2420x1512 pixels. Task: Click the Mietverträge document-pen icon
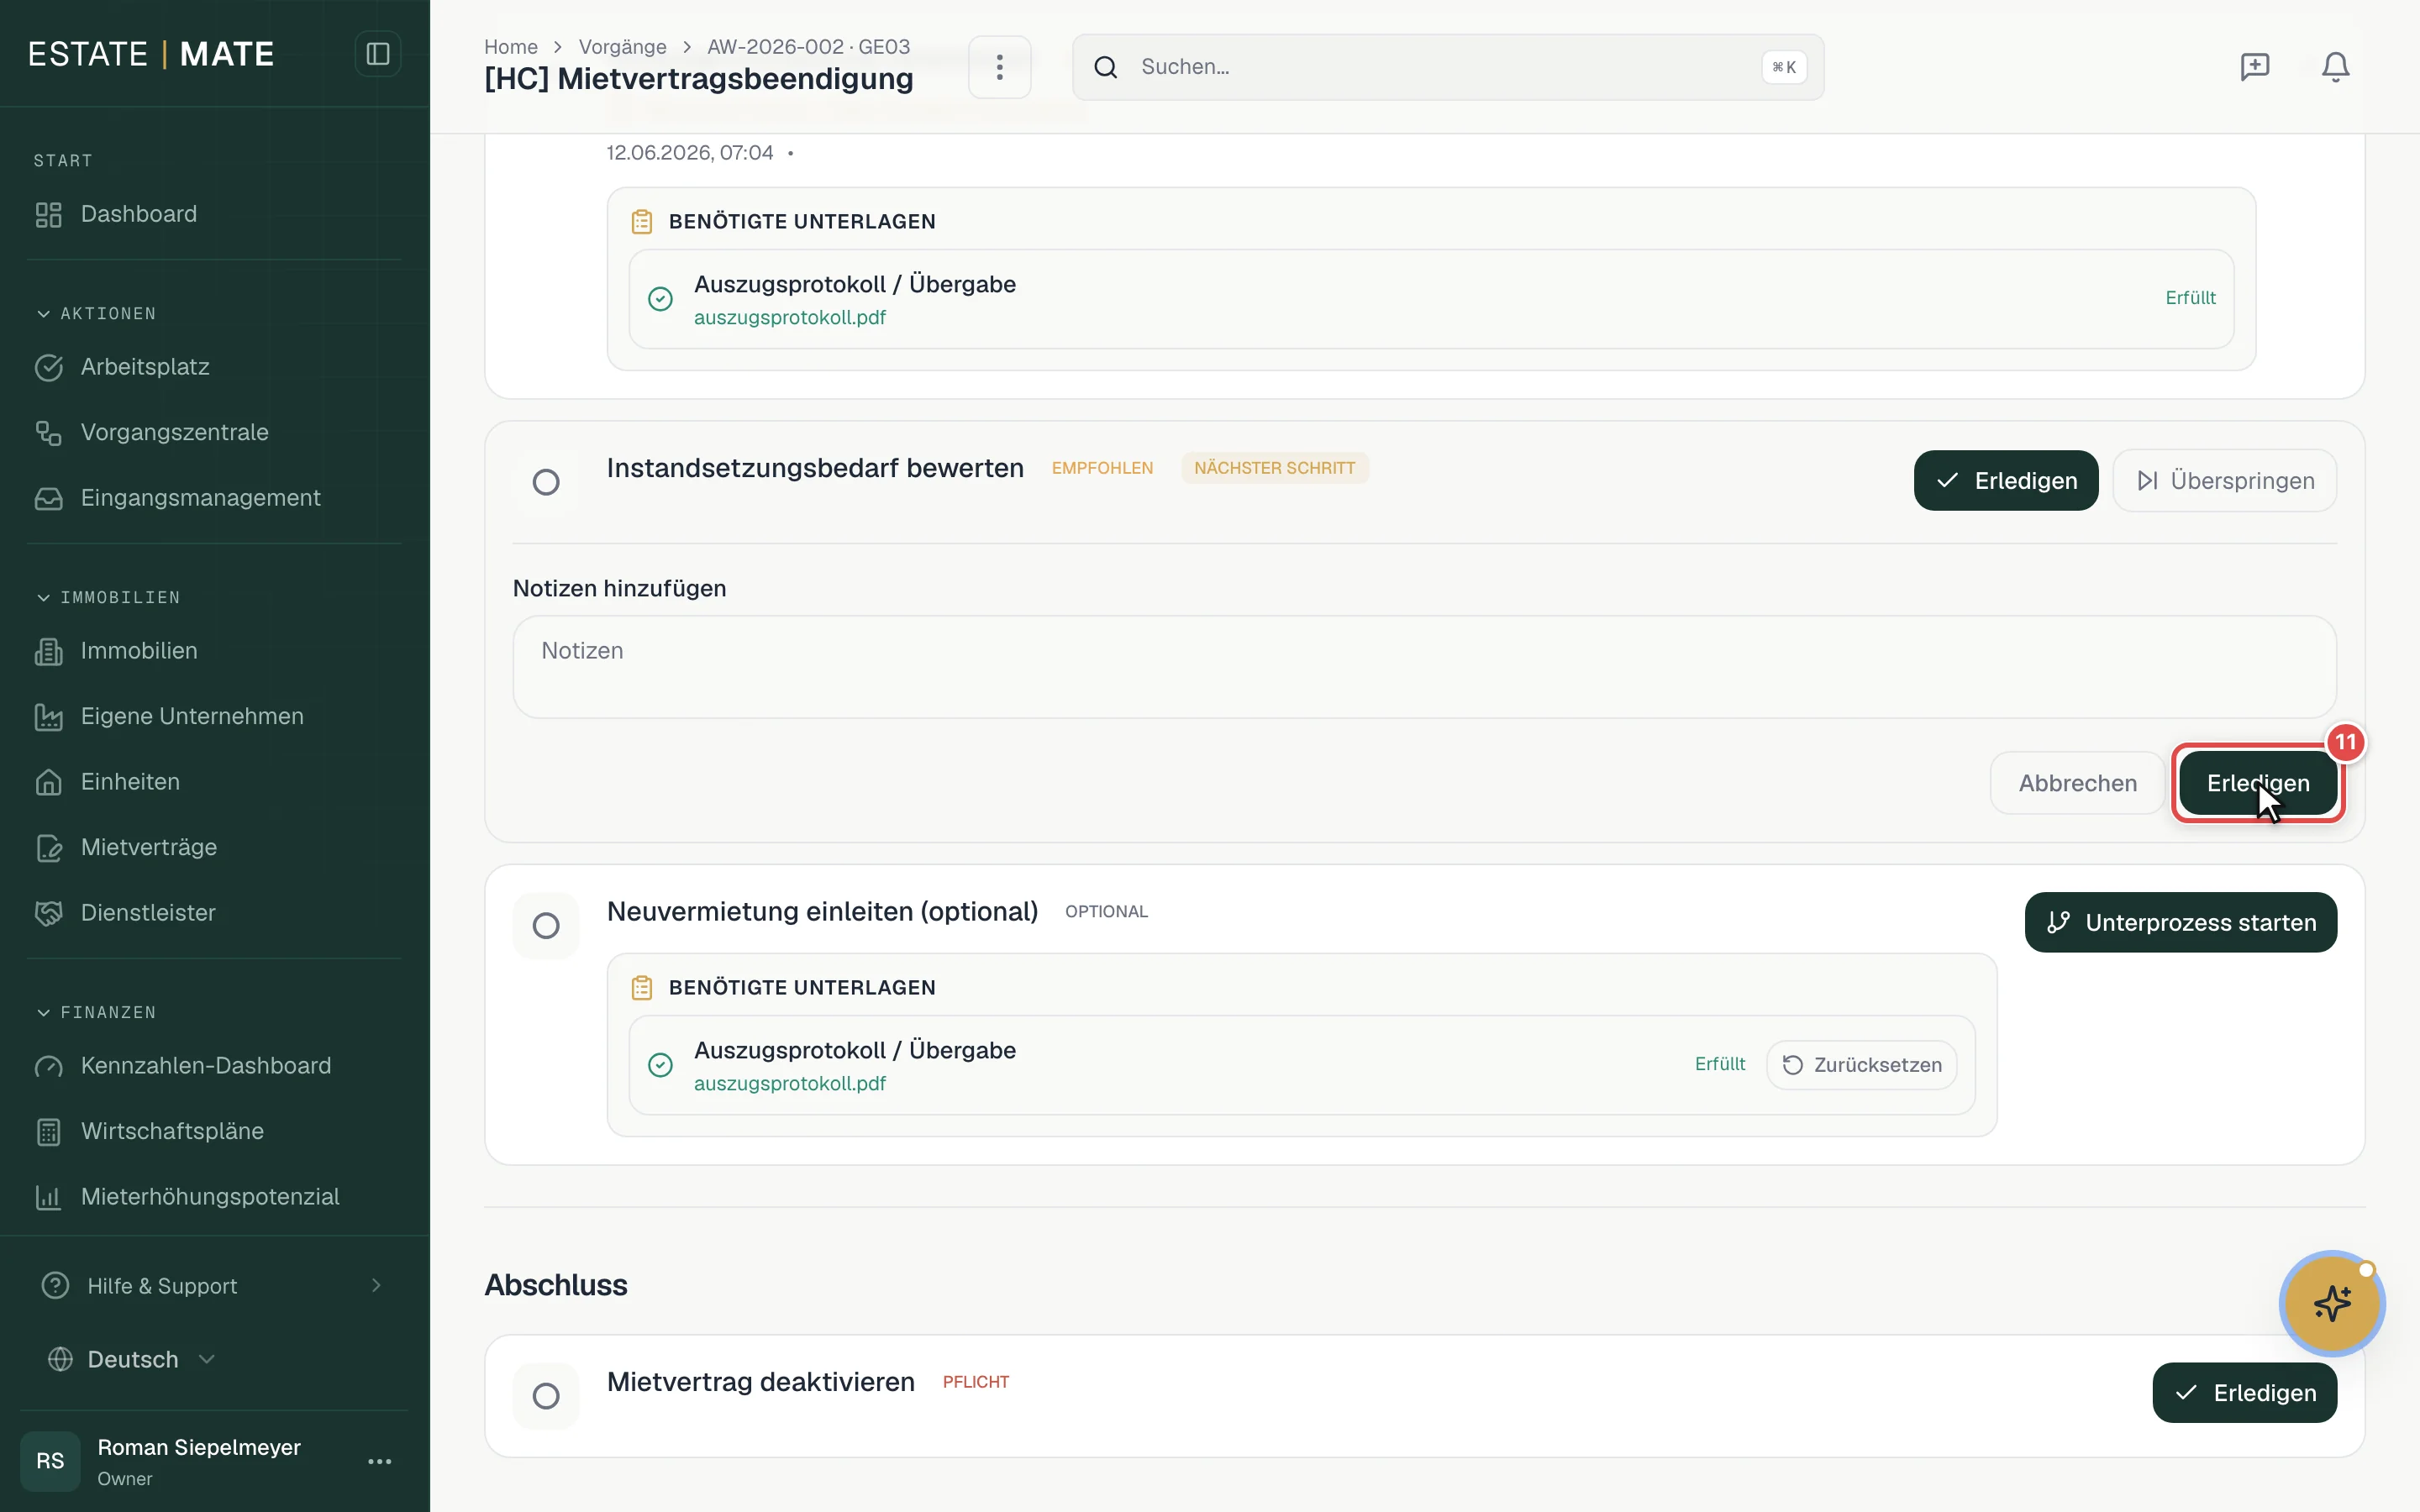pos(48,847)
